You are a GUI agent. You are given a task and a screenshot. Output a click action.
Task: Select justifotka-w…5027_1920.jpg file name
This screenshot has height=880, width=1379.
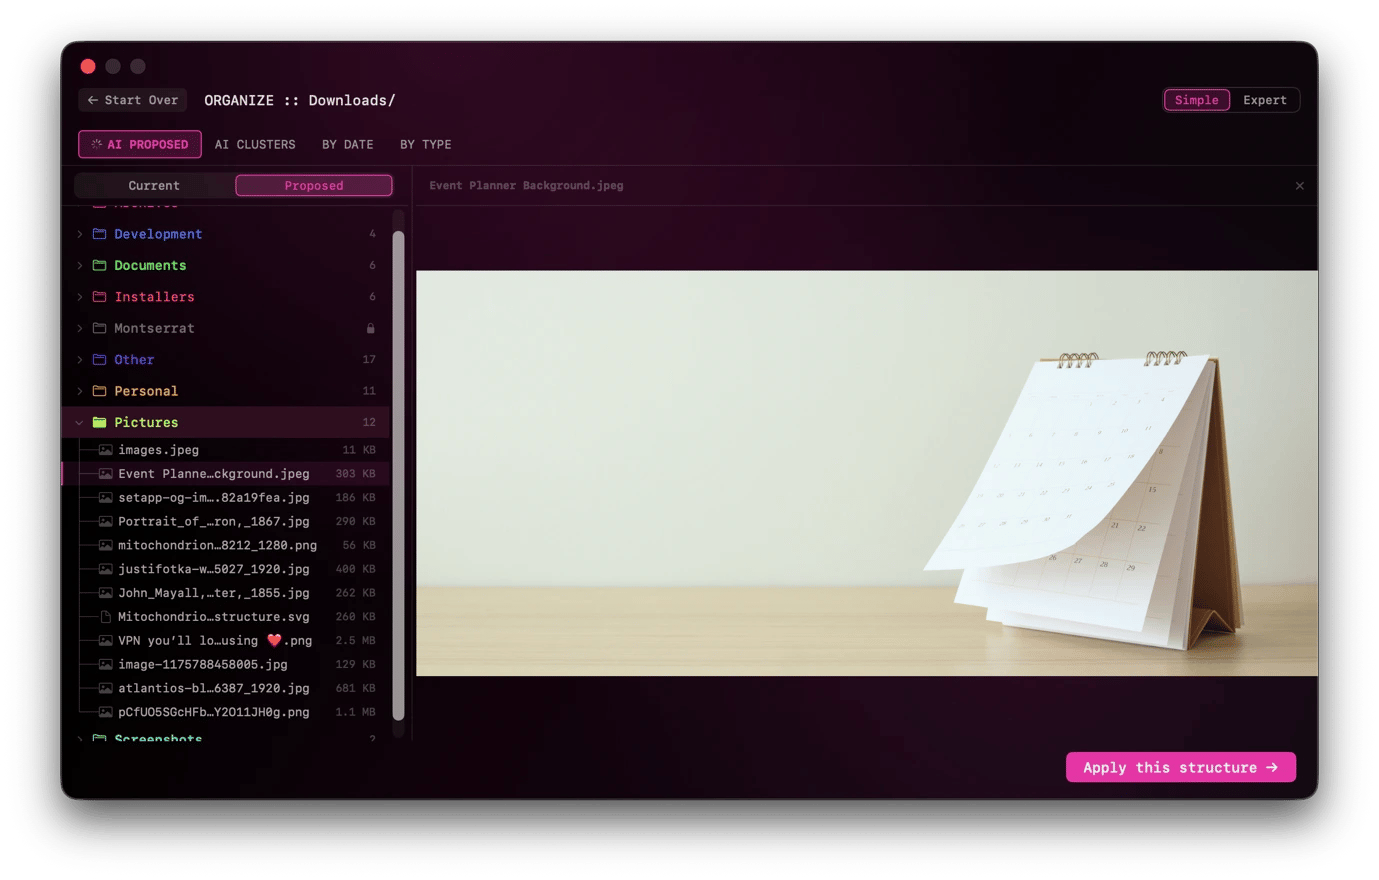point(214,569)
